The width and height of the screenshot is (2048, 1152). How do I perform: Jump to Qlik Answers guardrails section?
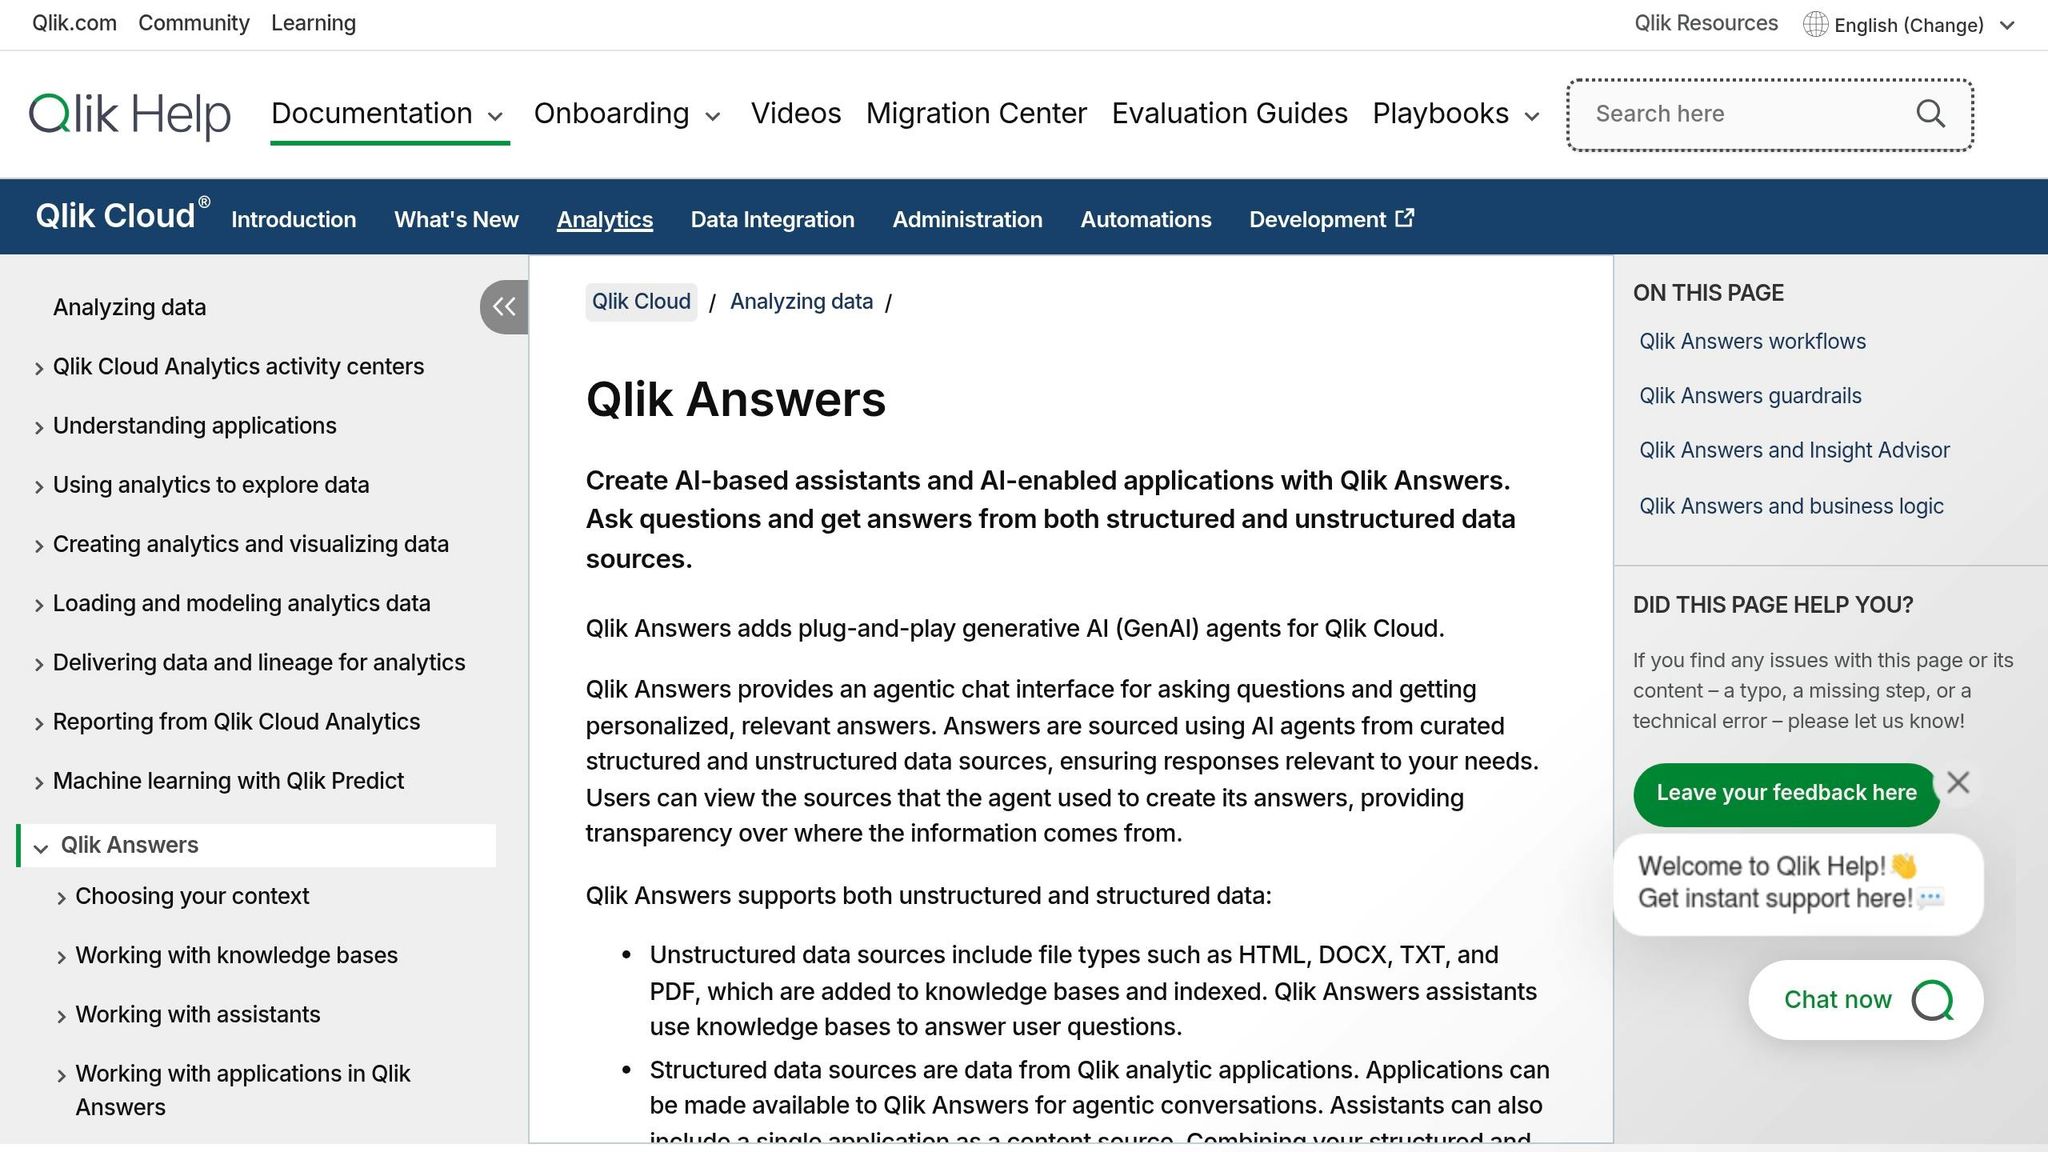tap(1750, 396)
